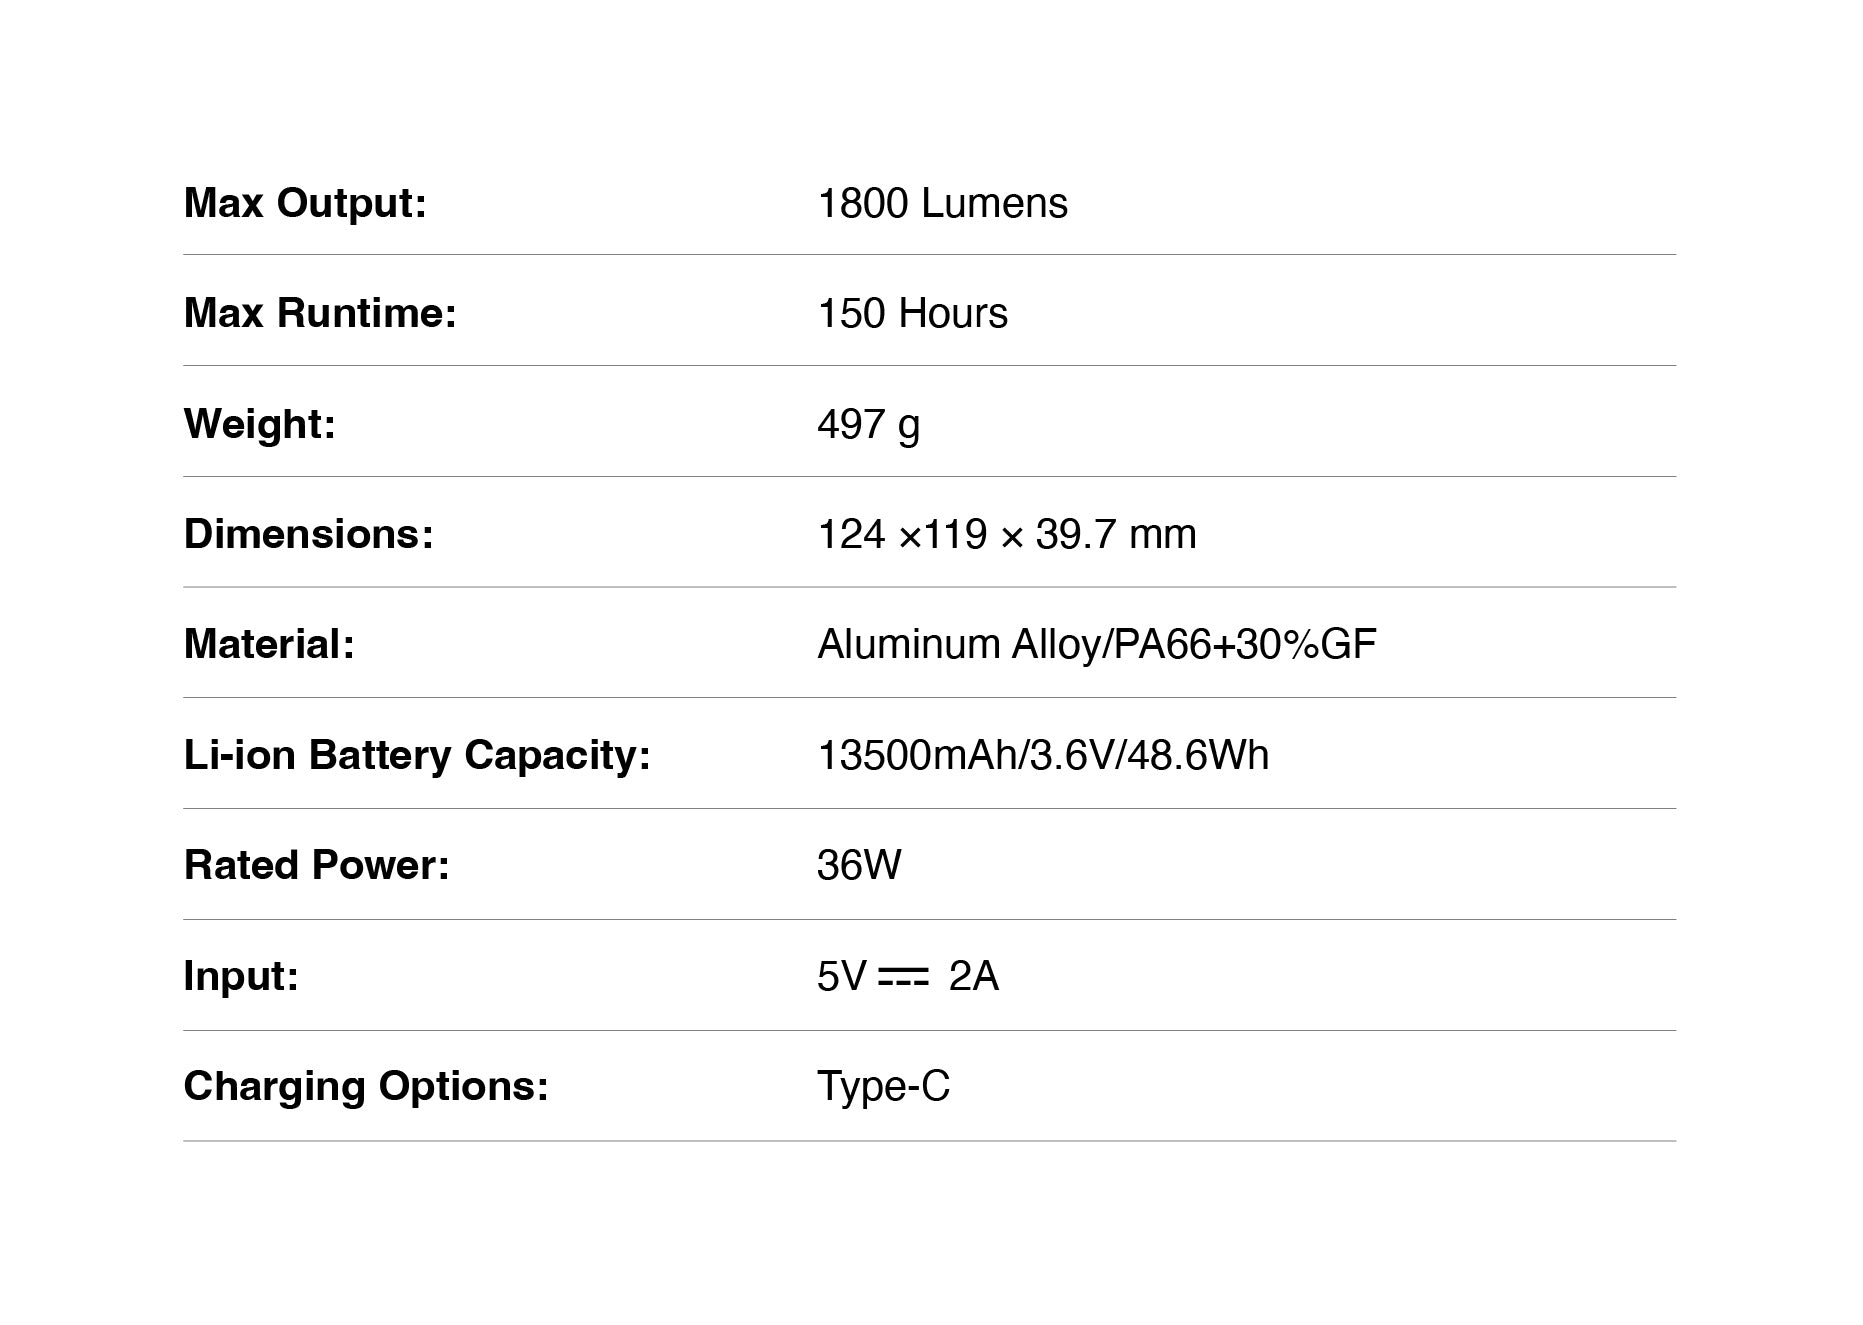Screen dimensions: 1863x1325
Task: Select the 124 ×119 × 39.7 mm value
Action: point(1006,534)
